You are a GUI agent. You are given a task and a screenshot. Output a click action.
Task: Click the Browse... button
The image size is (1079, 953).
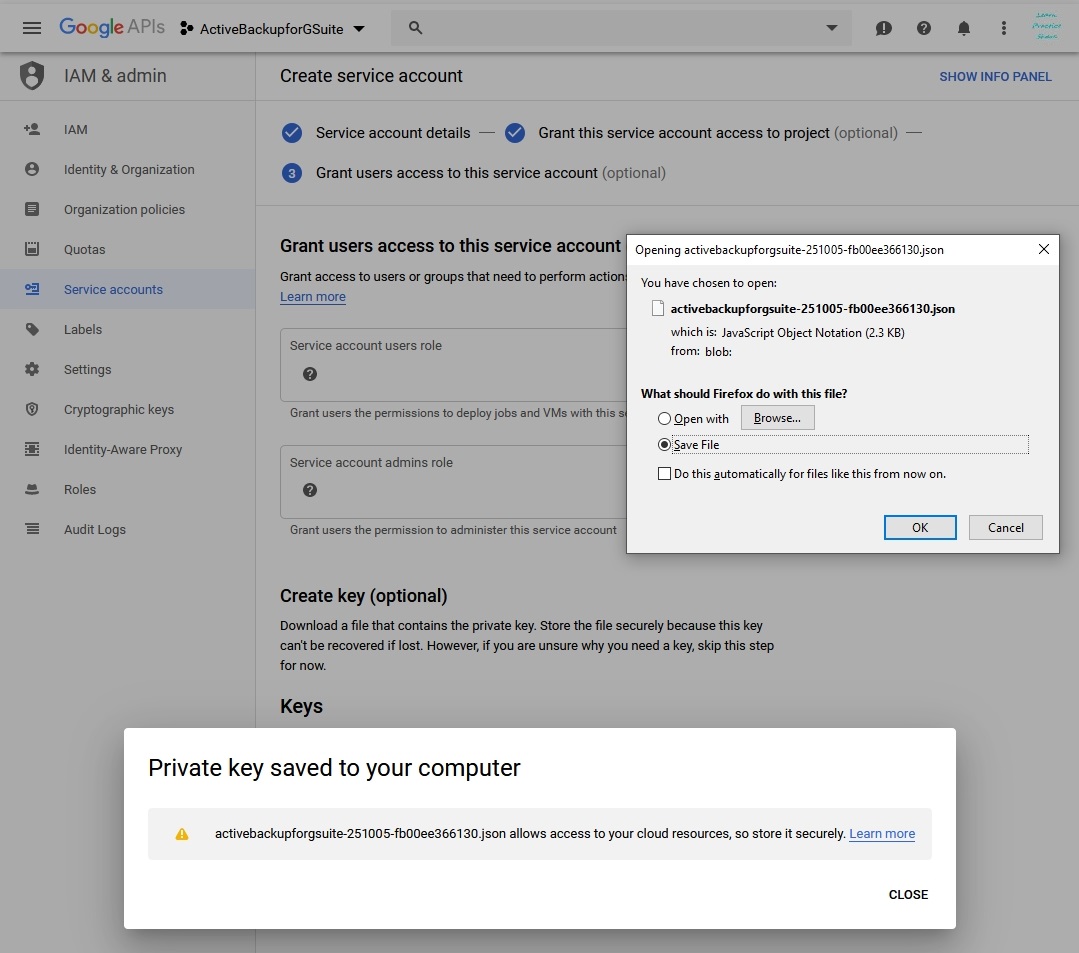click(x=777, y=418)
